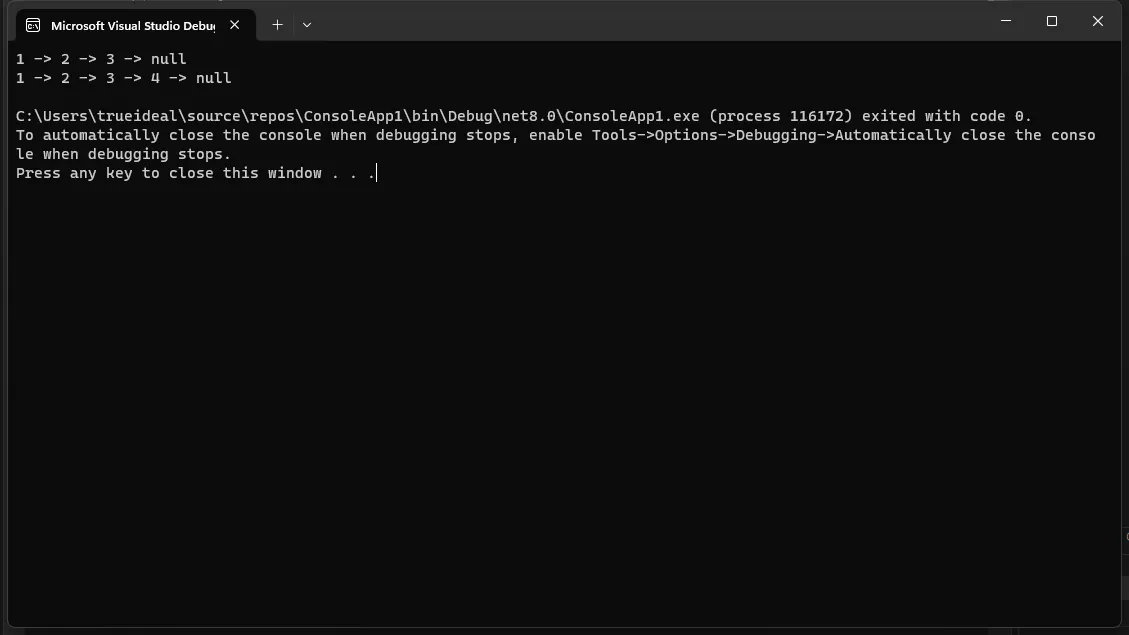Expand the new tab profile dropdown chevron

click(x=307, y=25)
